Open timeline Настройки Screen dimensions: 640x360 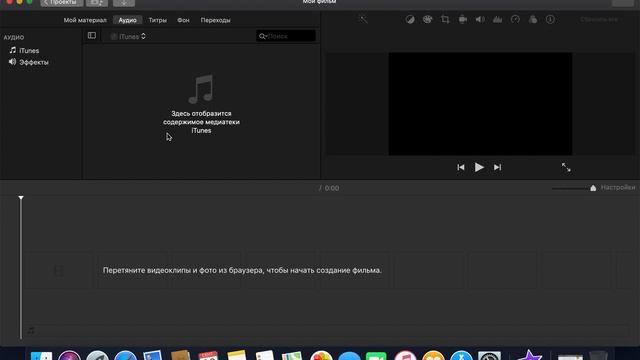point(618,187)
